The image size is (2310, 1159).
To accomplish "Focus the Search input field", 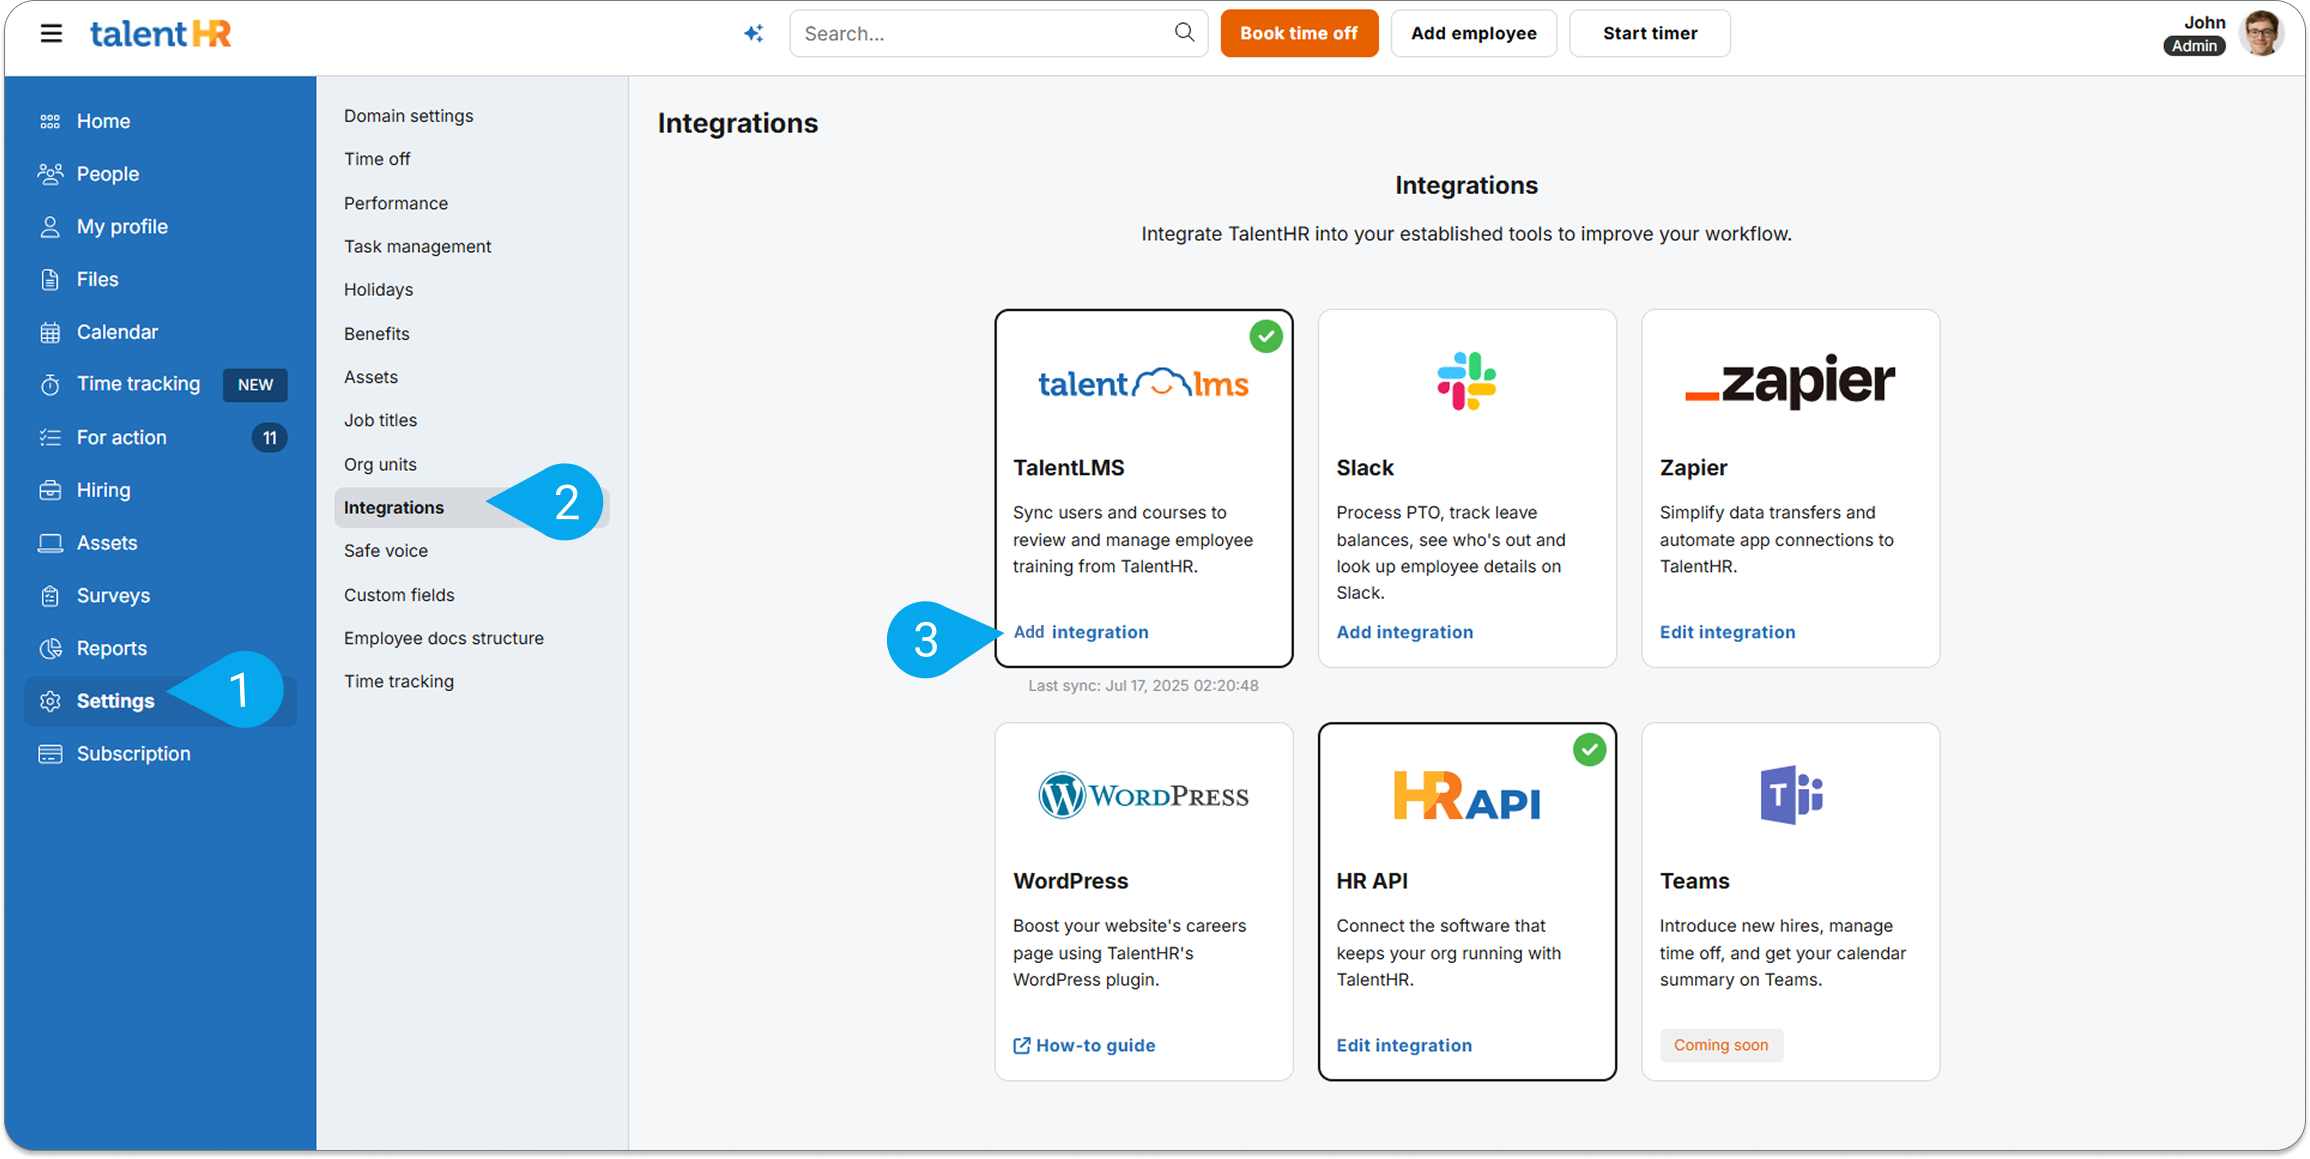I will (x=998, y=33).
